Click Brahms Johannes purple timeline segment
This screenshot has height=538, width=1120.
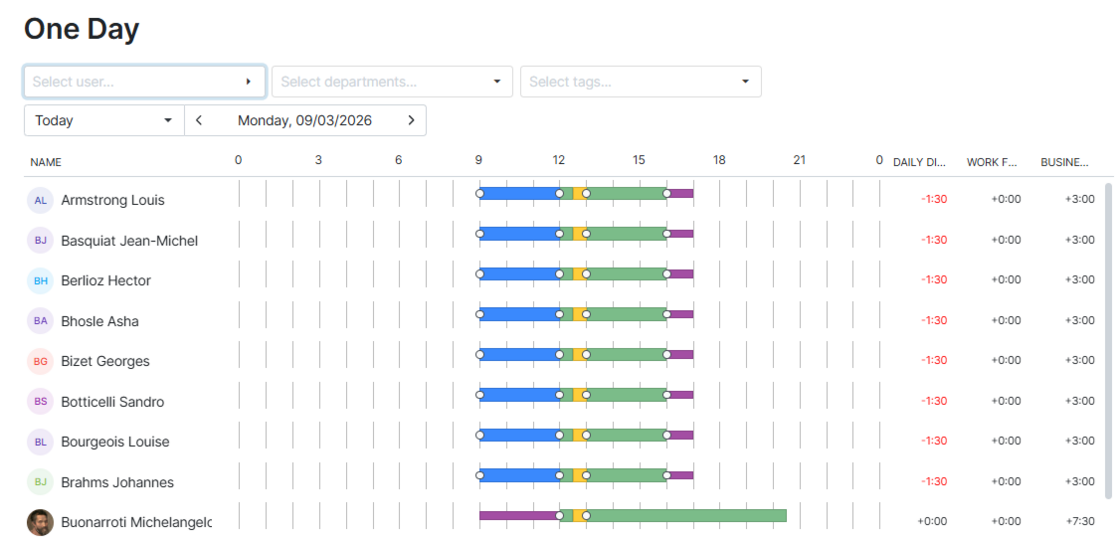680,475
